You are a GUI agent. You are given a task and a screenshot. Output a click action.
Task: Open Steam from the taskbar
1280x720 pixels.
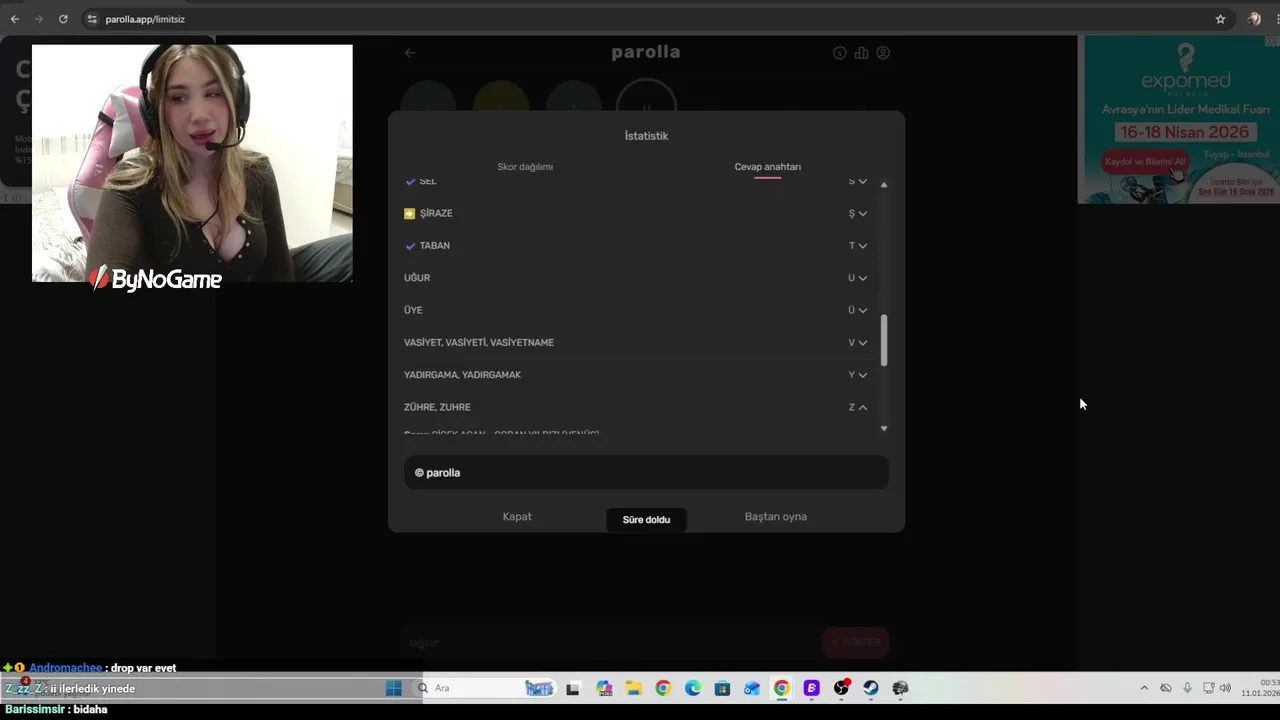(871, 688)
